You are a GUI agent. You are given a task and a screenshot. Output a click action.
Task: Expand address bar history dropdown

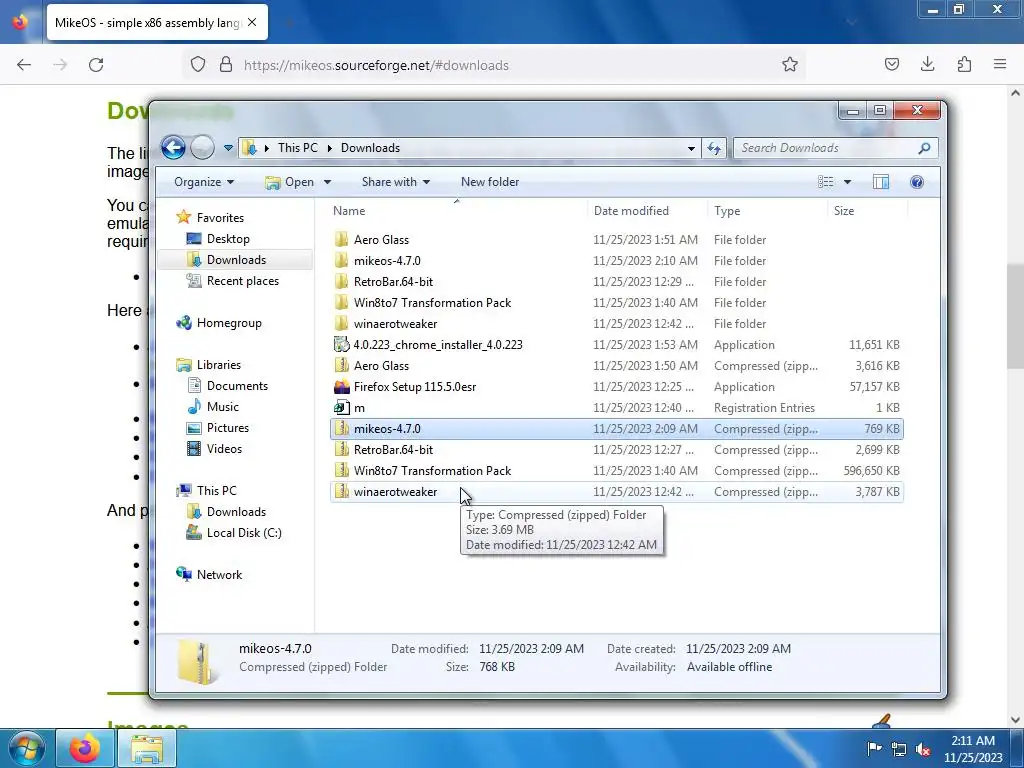pyautogui.click(x=691, y=148)
